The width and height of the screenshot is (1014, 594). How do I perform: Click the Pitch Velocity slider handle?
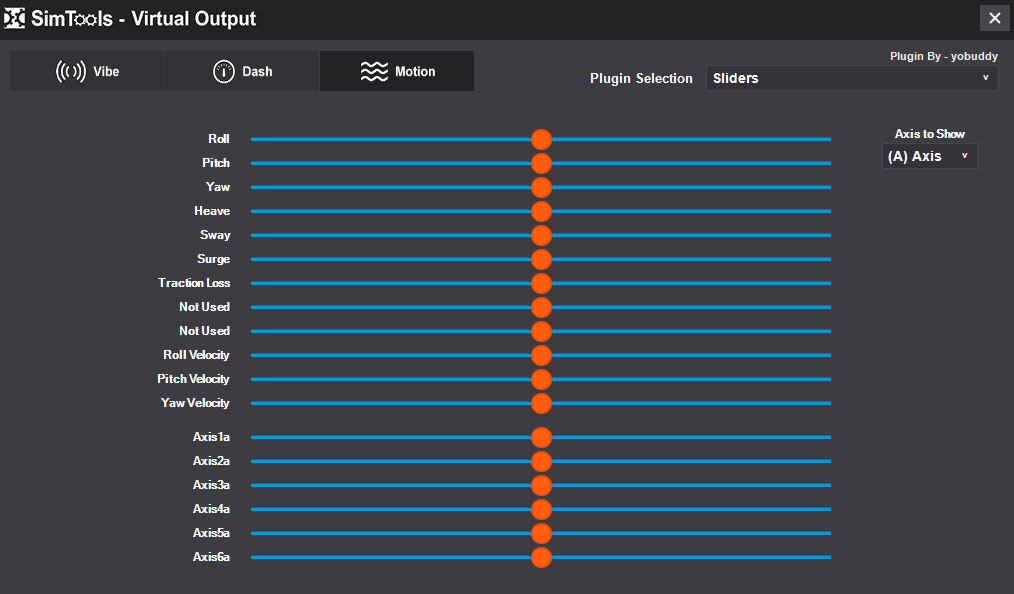[541, 379]
